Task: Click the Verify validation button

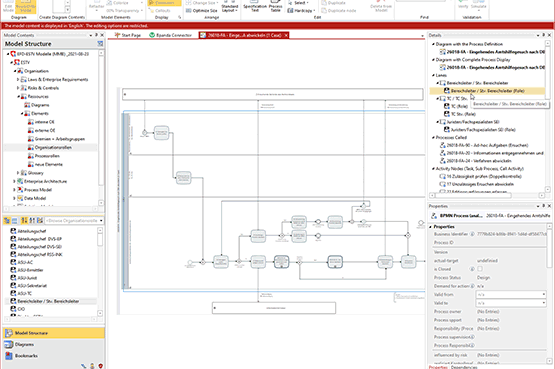Action: point(463,5)
